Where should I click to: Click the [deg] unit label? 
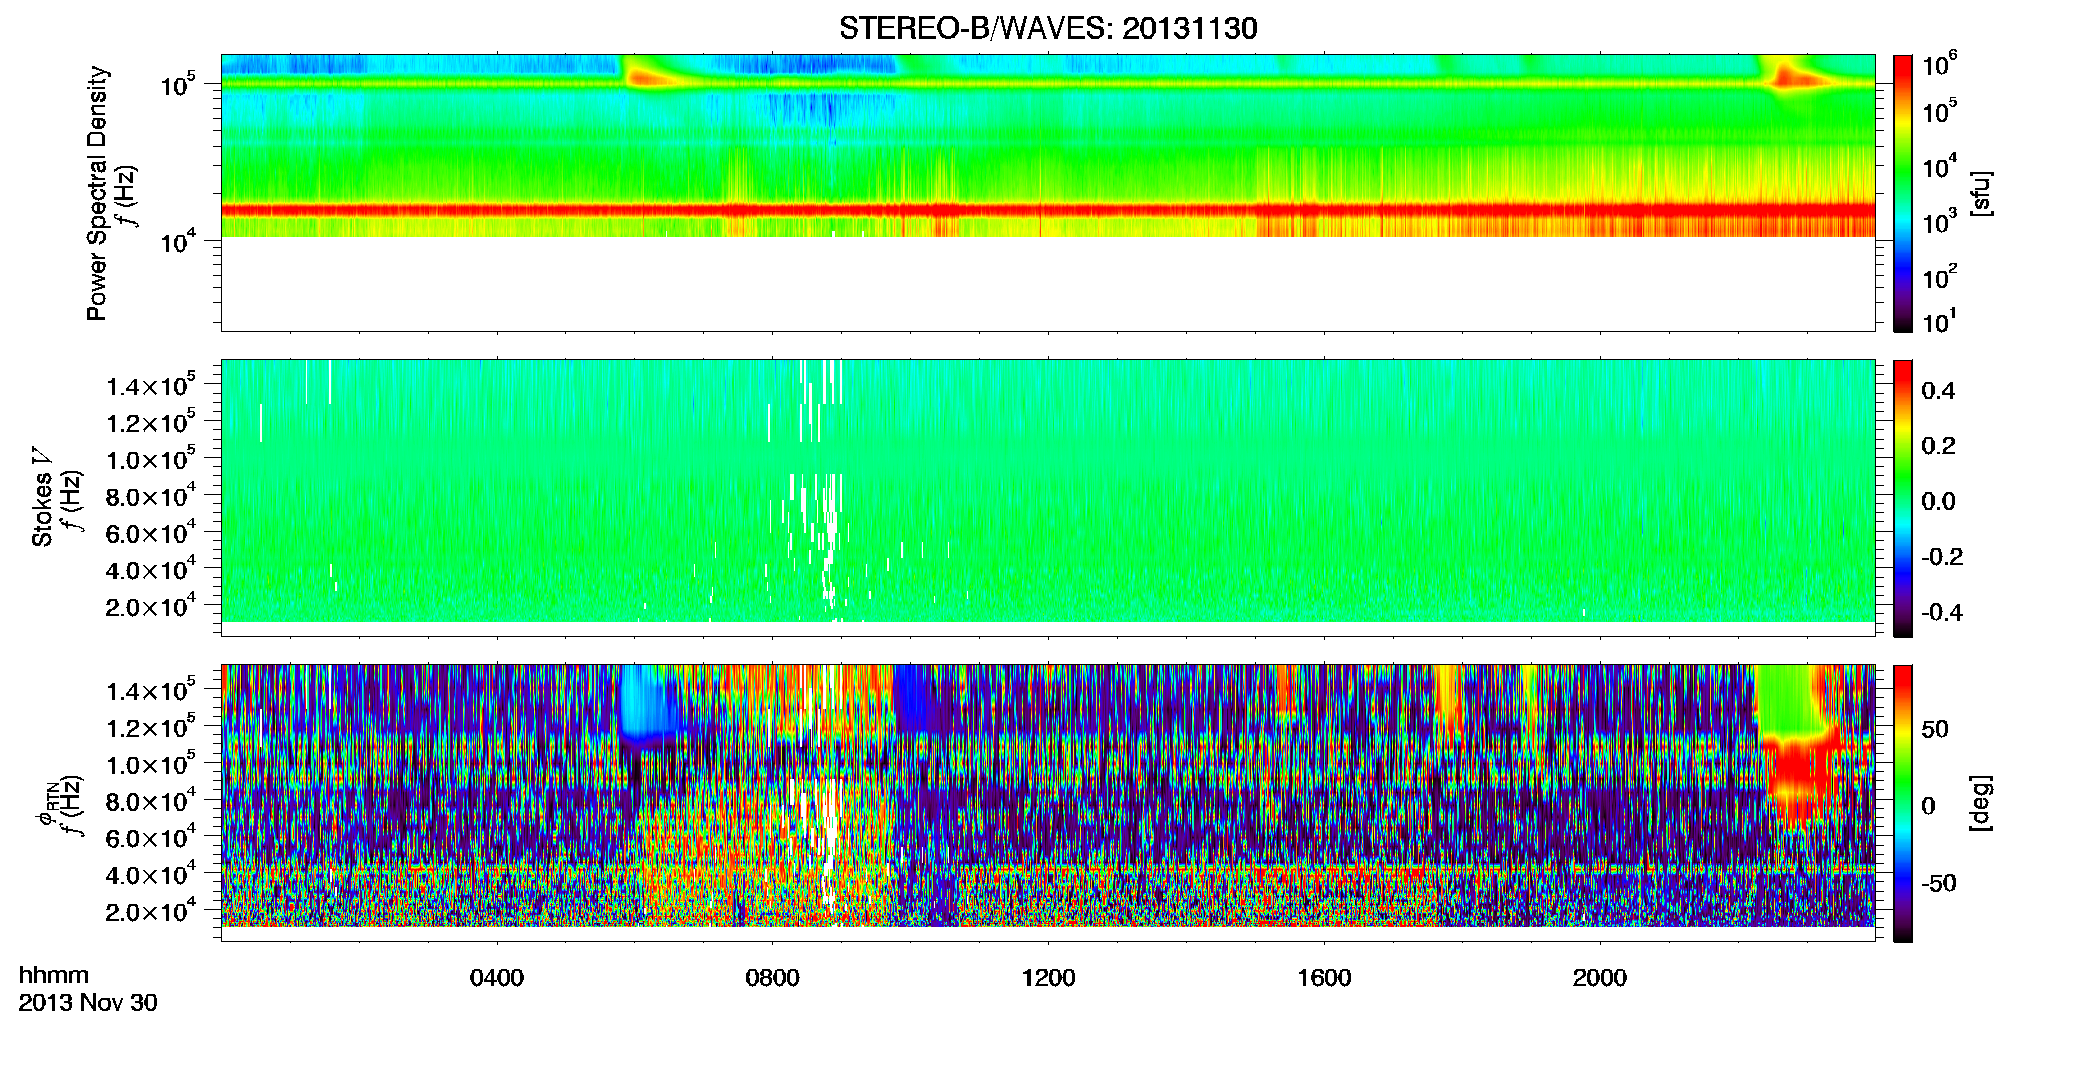1981,803
